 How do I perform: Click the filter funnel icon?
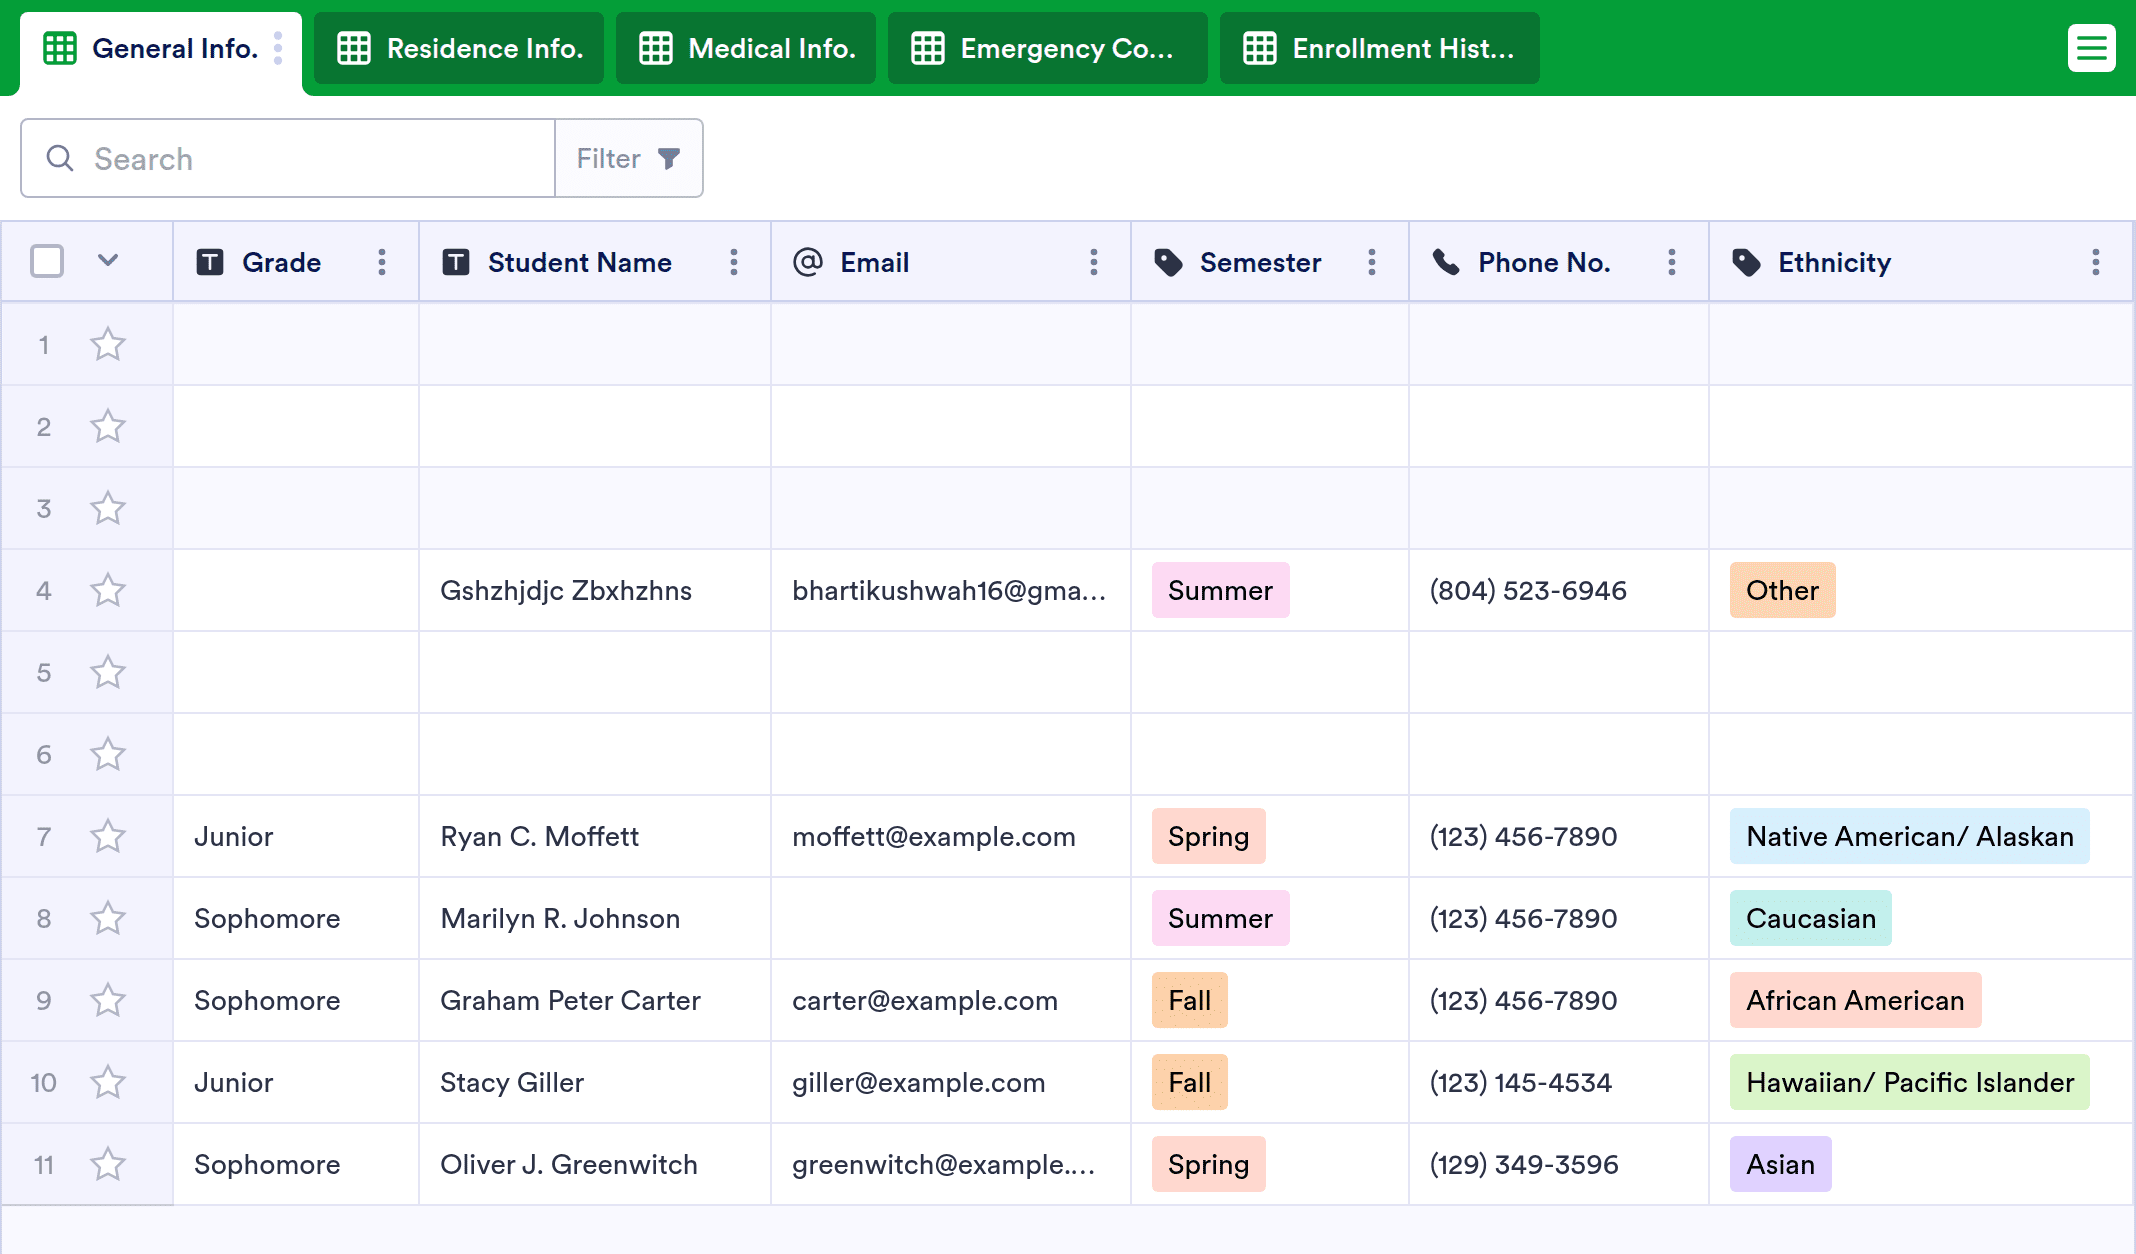tap(669, 158)
